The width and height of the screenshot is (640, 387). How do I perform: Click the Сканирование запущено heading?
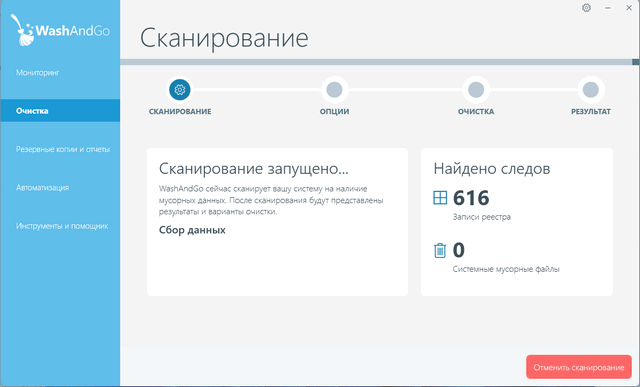pos(254,168)
